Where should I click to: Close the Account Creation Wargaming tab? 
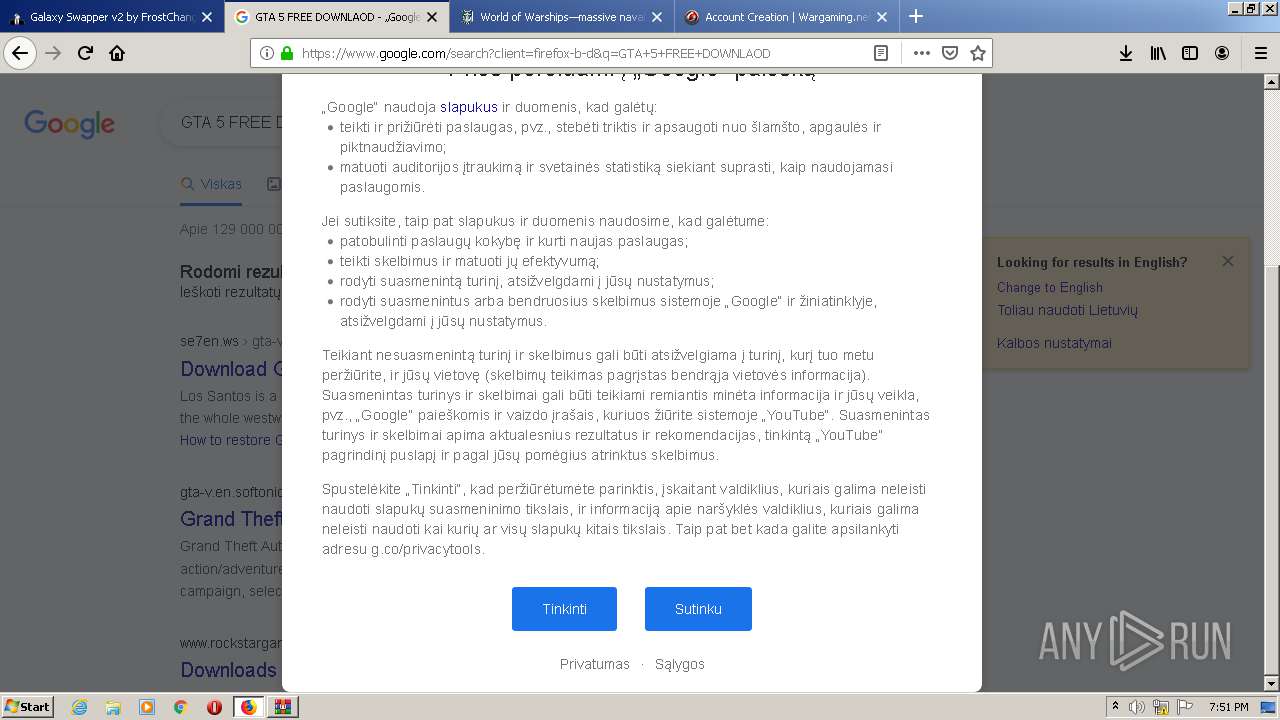[x=882, y=17]
